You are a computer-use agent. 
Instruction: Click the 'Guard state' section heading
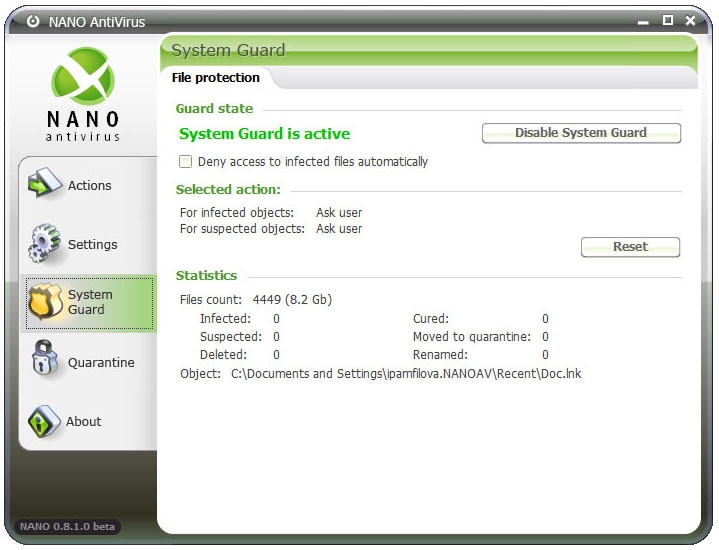tap(214, 108)
